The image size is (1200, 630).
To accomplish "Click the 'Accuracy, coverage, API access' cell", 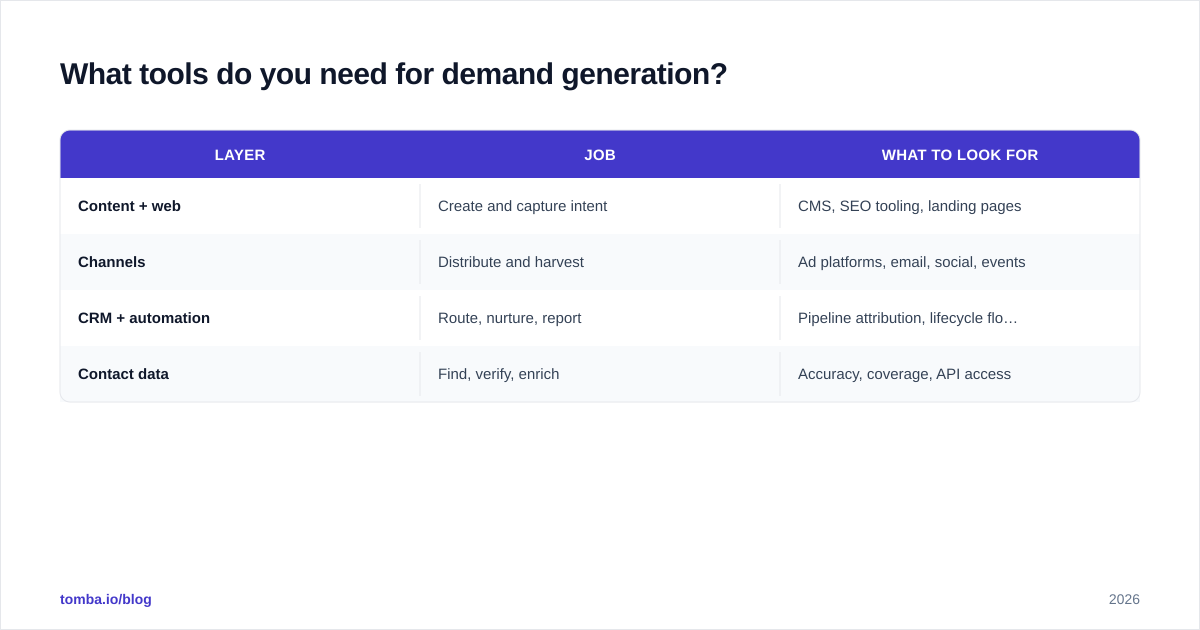I will pyautogui.click(x=960, y=374).
